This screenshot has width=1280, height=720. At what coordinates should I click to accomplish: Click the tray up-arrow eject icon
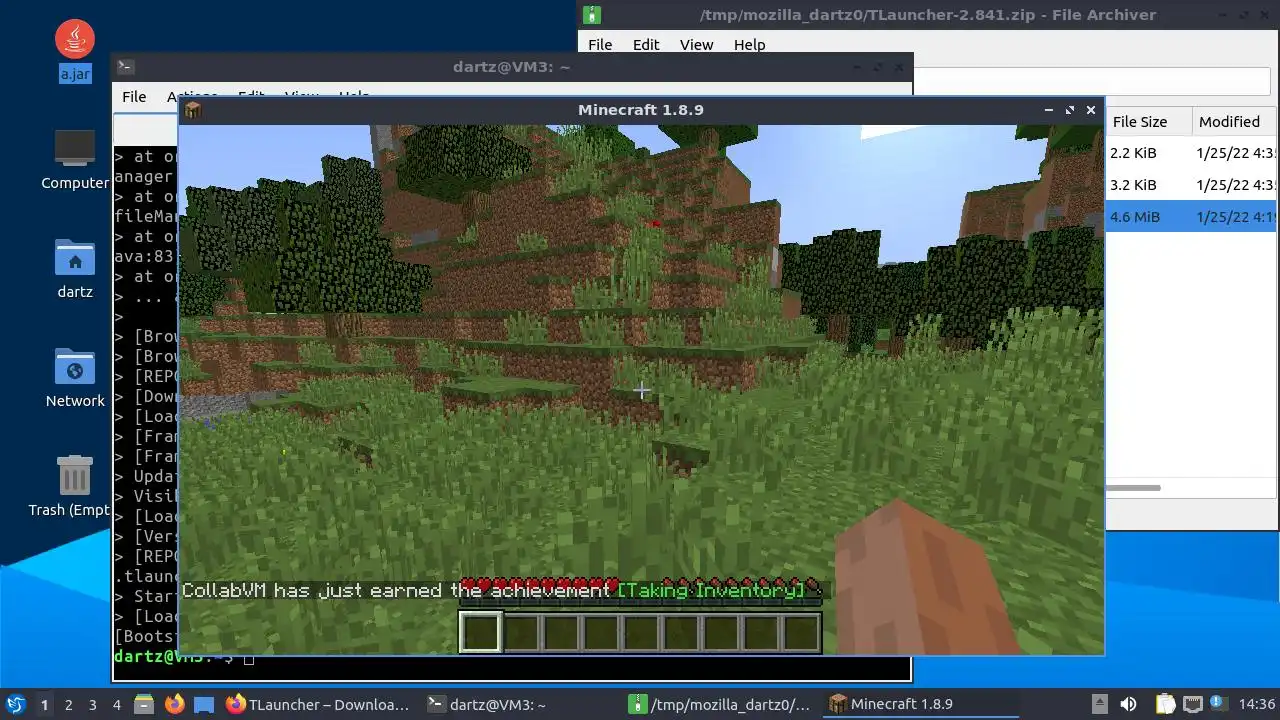pyautogui.click(x=1099, y=704)
